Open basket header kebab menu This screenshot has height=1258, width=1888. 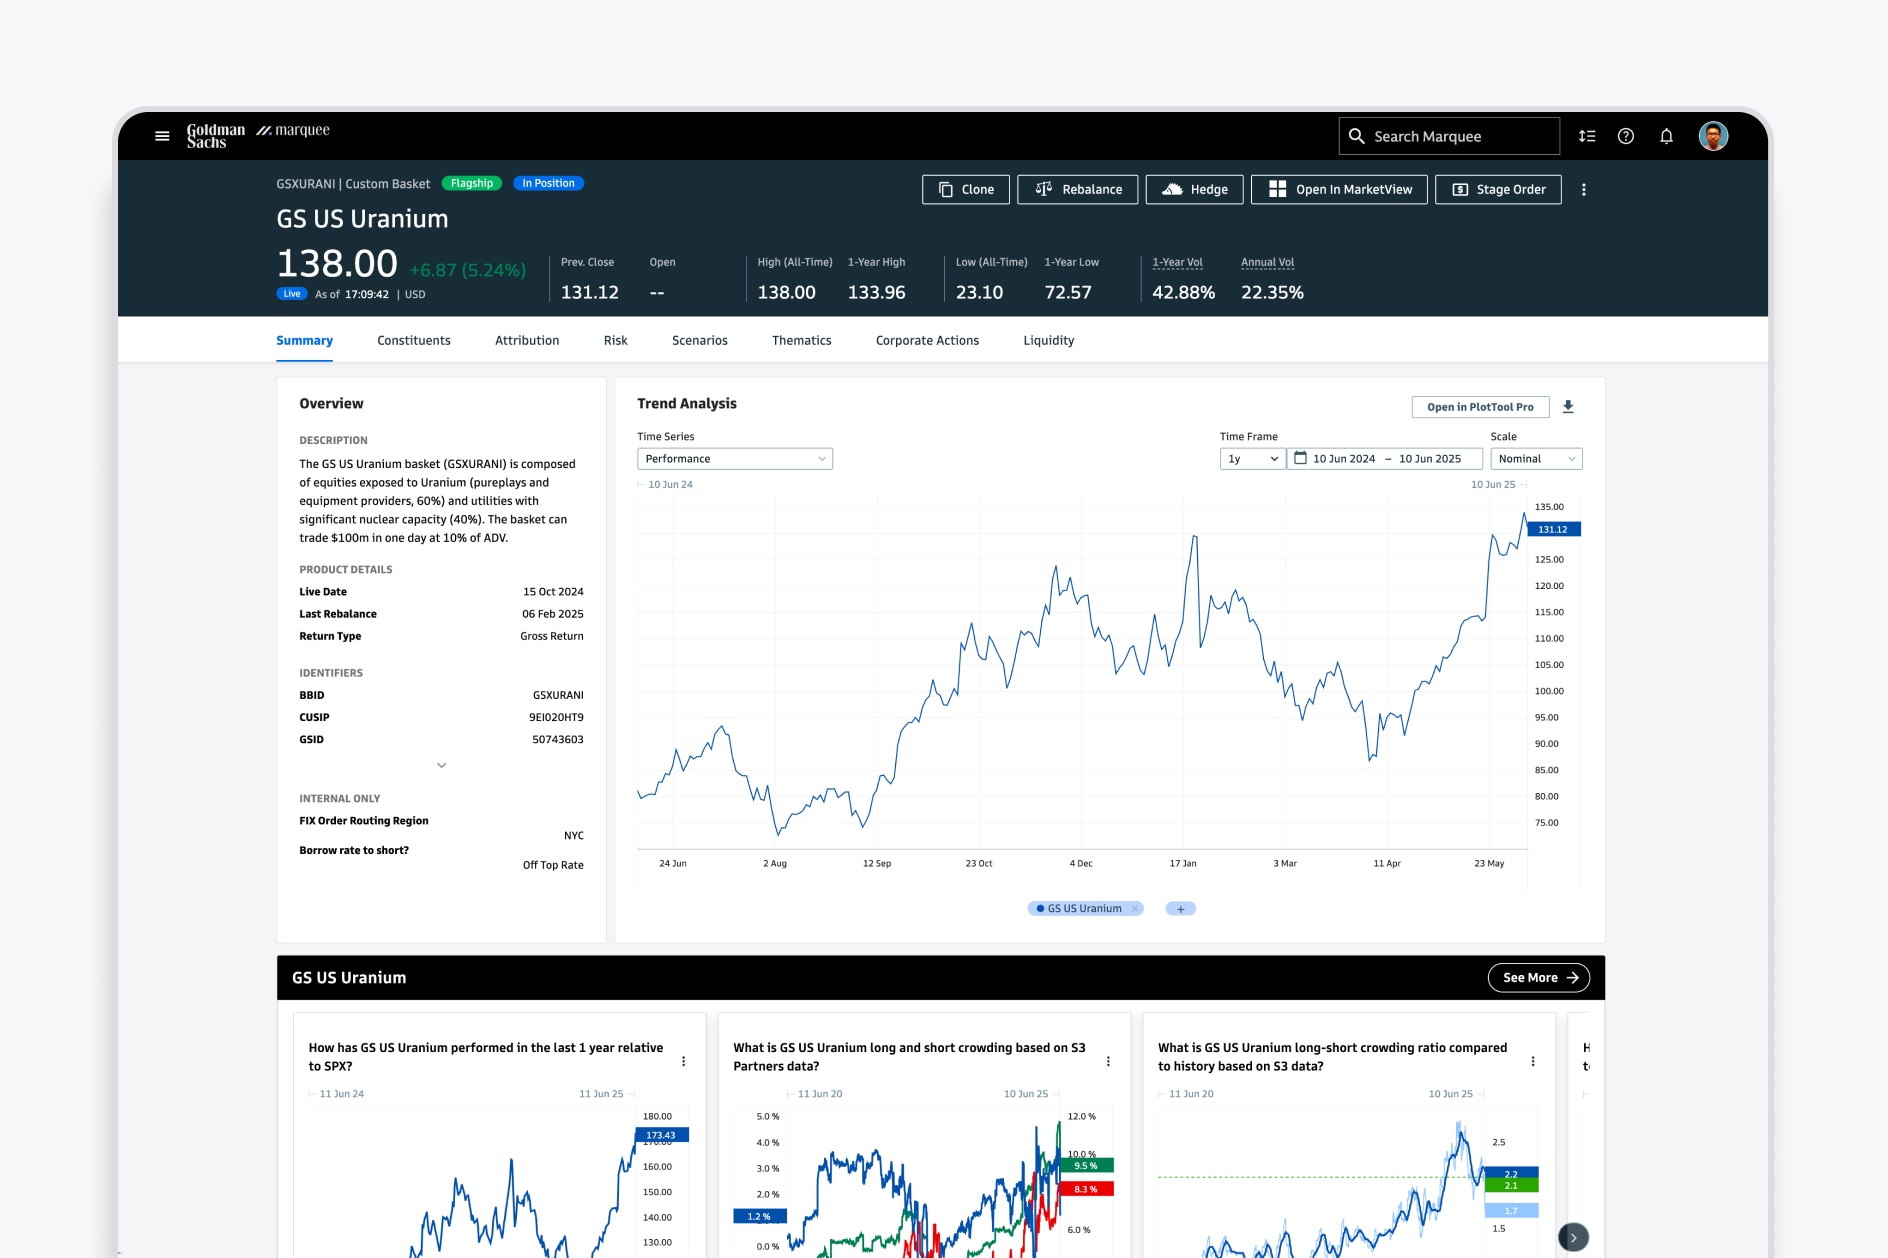[x=1583, y=190]
